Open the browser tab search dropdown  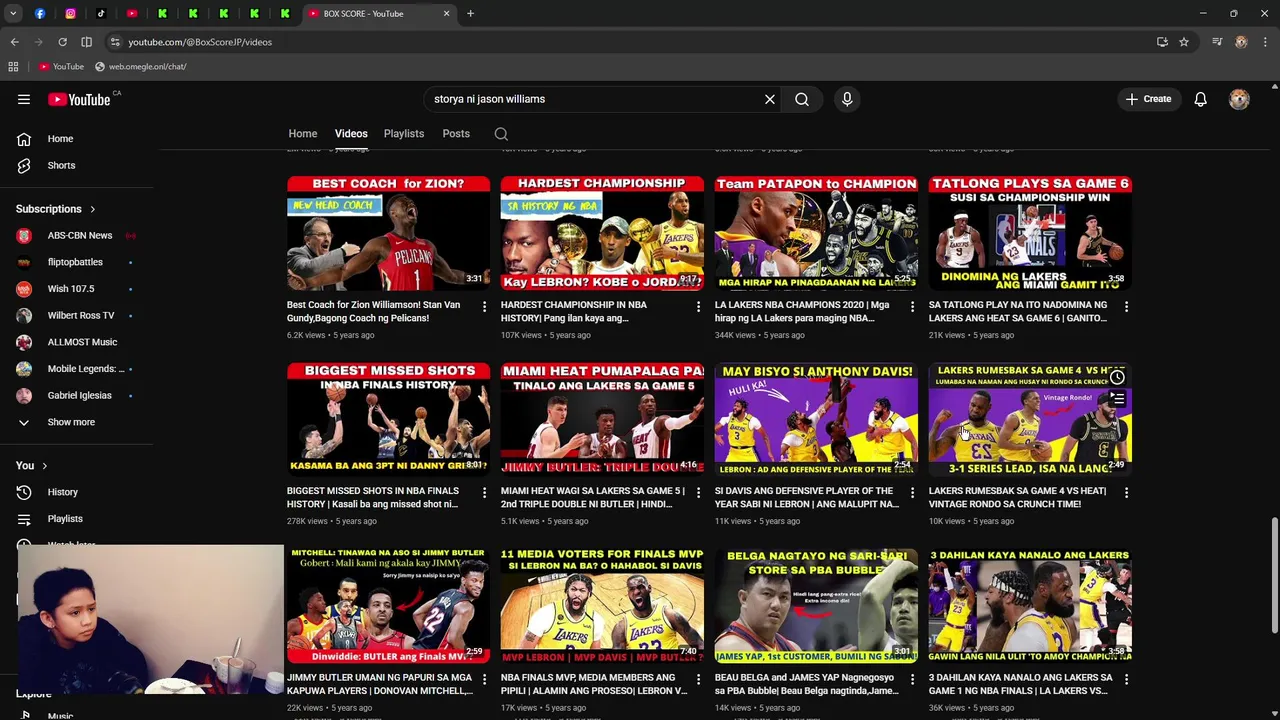pos(13,14)
